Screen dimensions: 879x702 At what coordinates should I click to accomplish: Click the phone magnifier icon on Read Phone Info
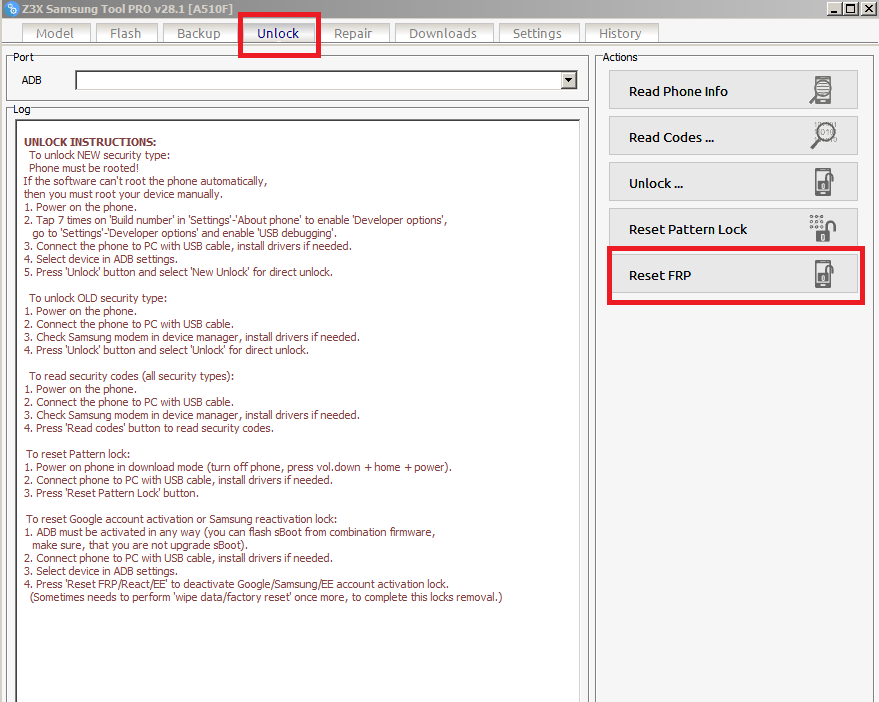pyautogui.click(x=822, y=90)
